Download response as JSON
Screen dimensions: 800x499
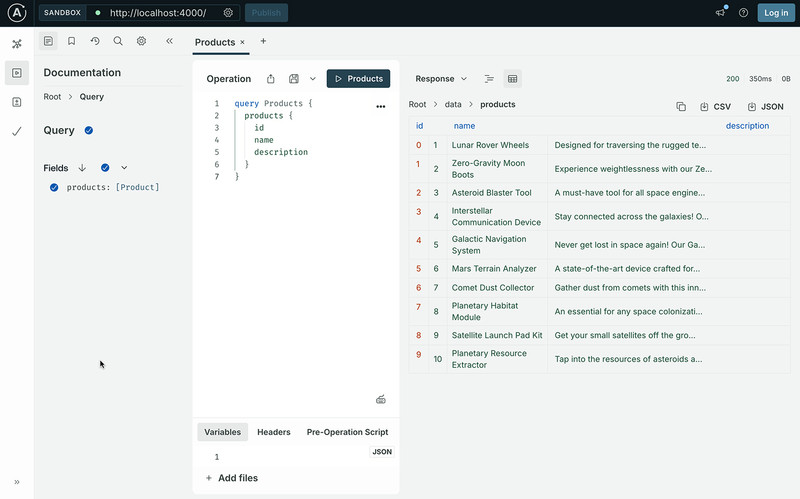pyautogui.click(x=765, y=107)
